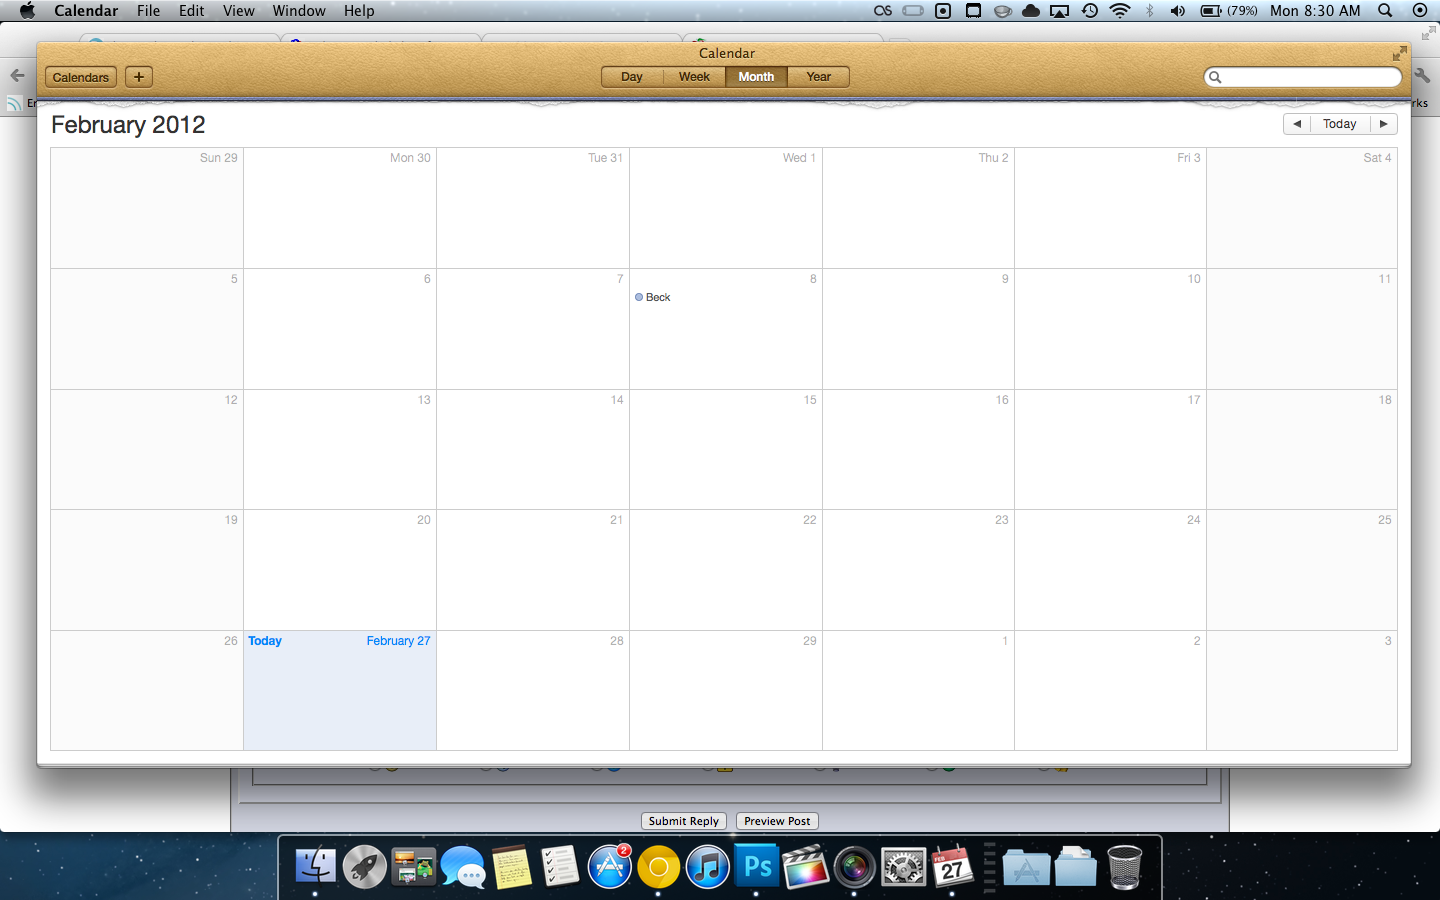Image resolution: width=1440 pixels, height=900 pixels.
Task: Click the Today button
Action: point(1340,123)
